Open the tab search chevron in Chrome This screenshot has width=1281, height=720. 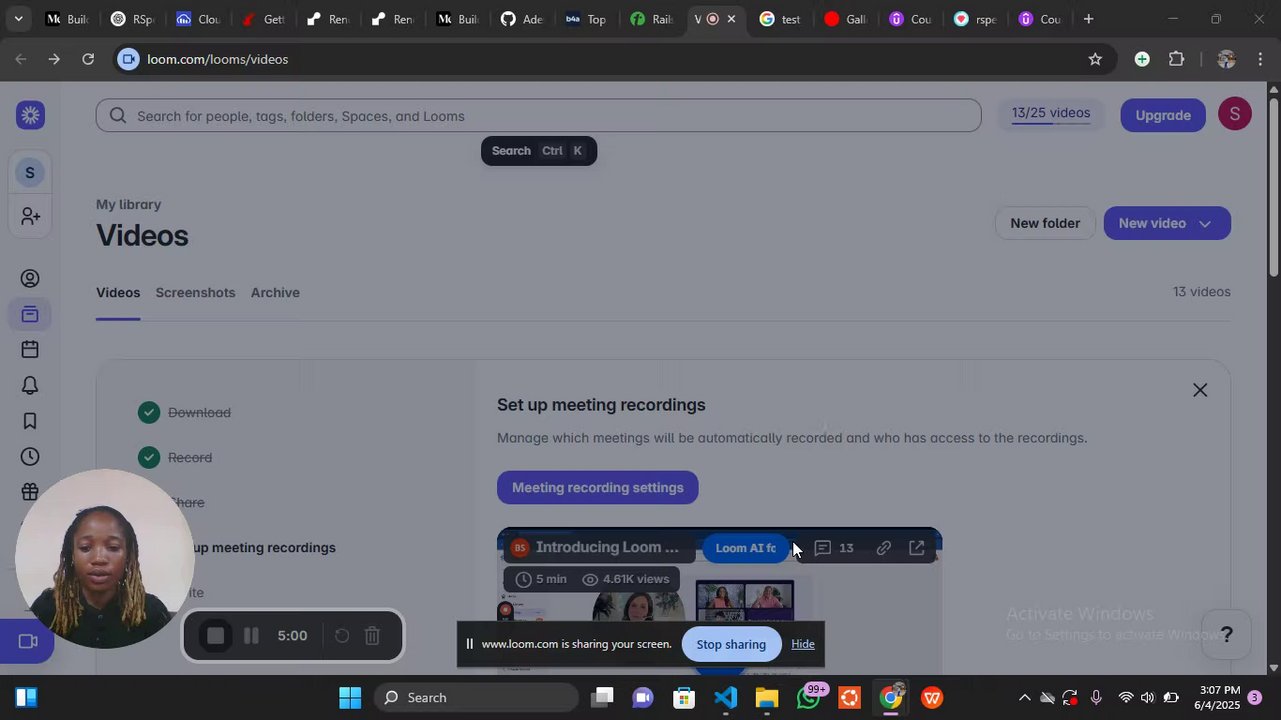[x=18, y=19]
